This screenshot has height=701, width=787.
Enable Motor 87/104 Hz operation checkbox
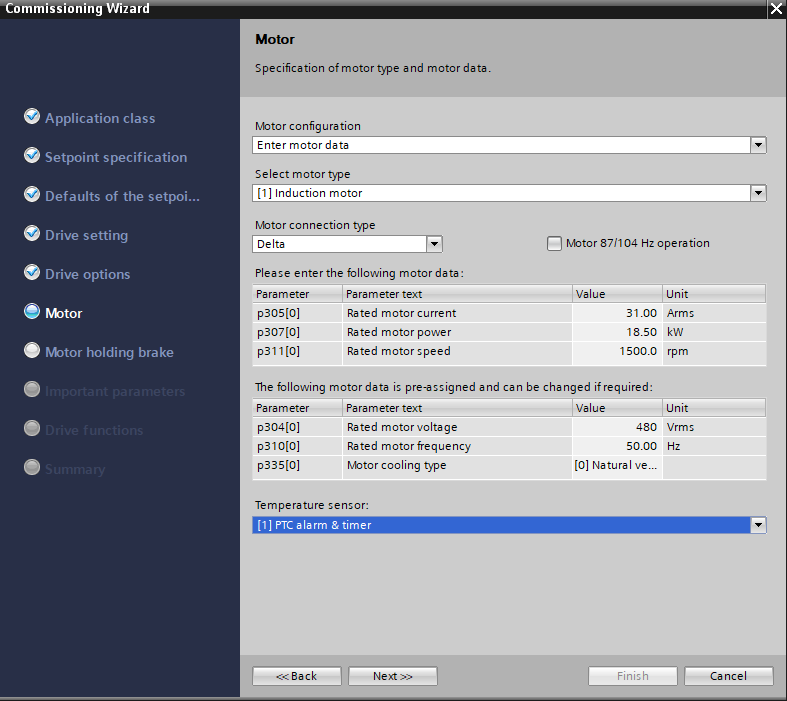554,243
